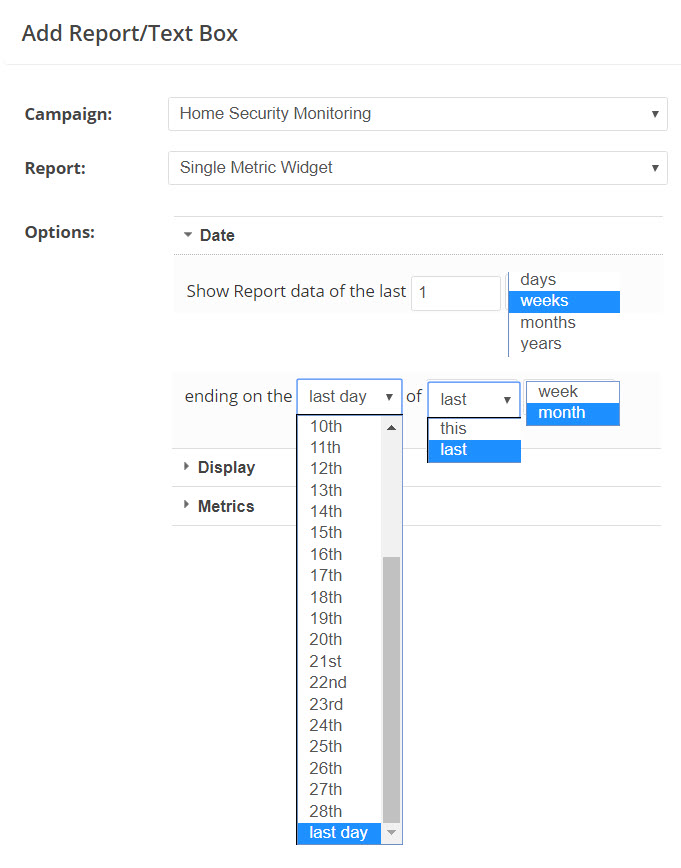Select 'months' in the period list
The image size is (681, 868).
[x=548, y=322]
